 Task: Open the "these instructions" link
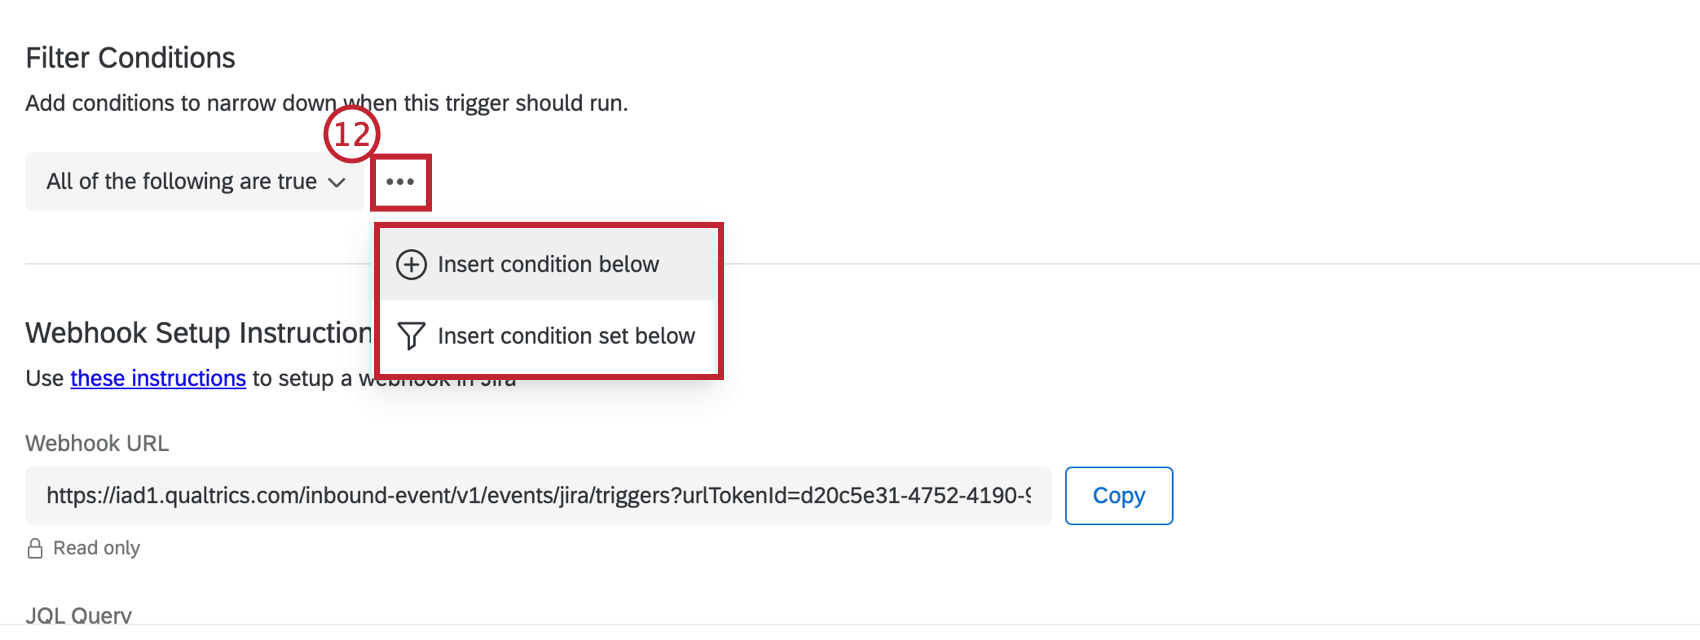click(158, 378)
